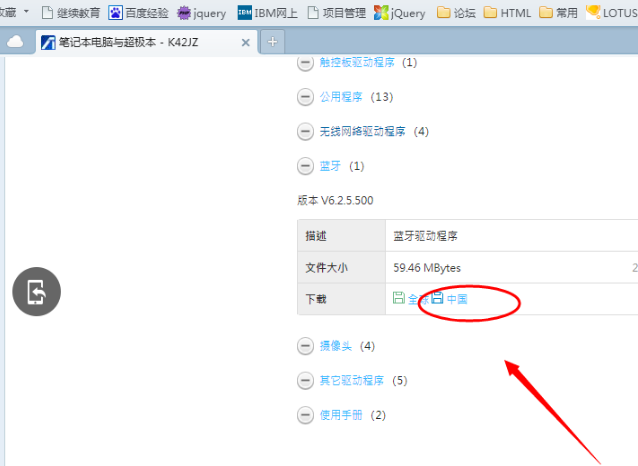638x466 pixels.
Task: Open the 使用手册 category link
Action: tap(341, 415)
